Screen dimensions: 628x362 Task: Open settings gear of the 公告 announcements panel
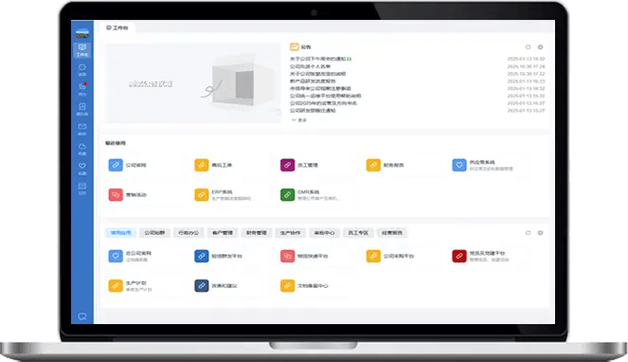click(540, 47)
